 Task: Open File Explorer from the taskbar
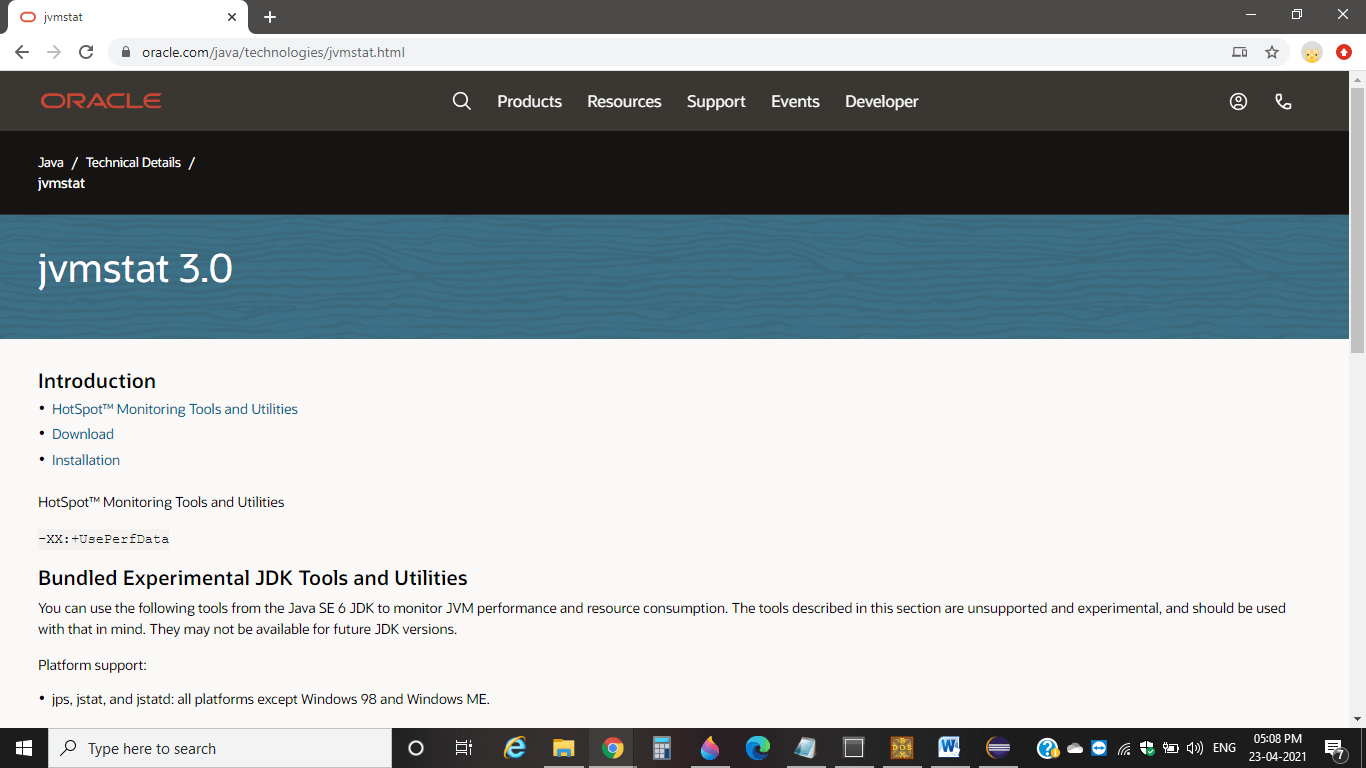[x=564, y=748]
